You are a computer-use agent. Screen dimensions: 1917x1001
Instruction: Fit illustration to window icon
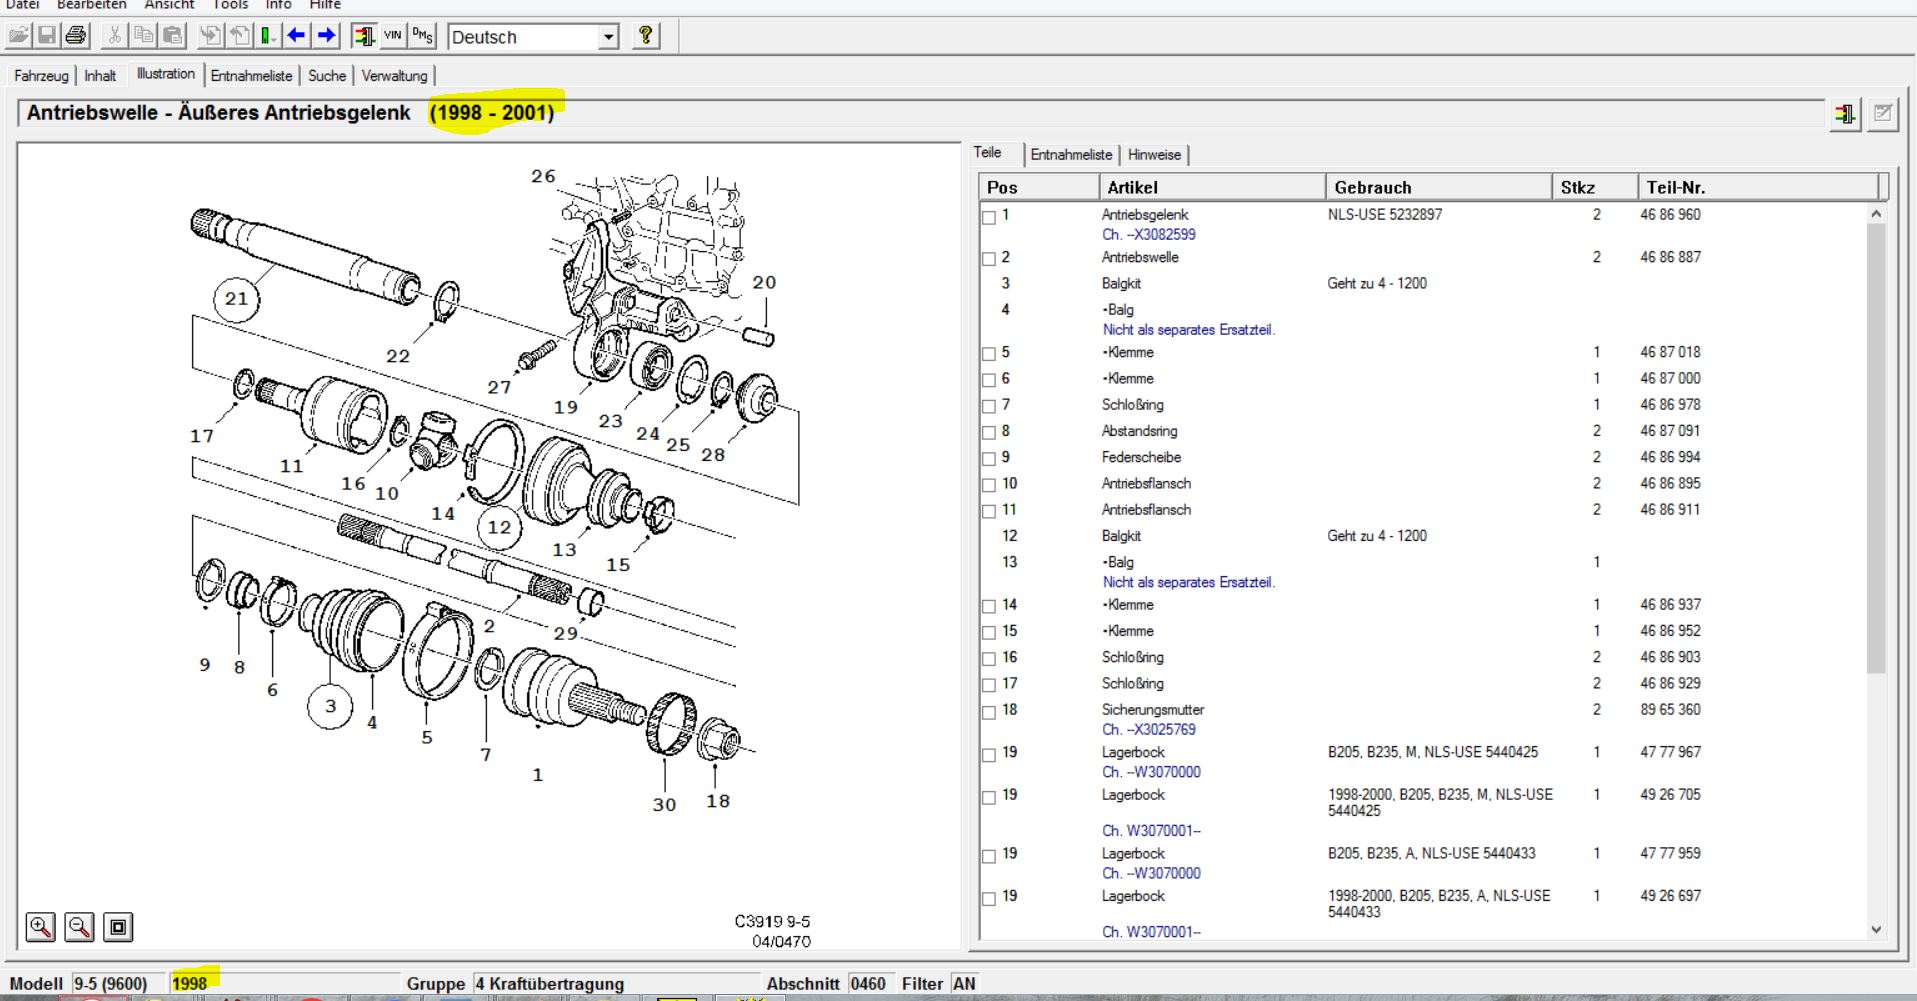pos(118,927)
